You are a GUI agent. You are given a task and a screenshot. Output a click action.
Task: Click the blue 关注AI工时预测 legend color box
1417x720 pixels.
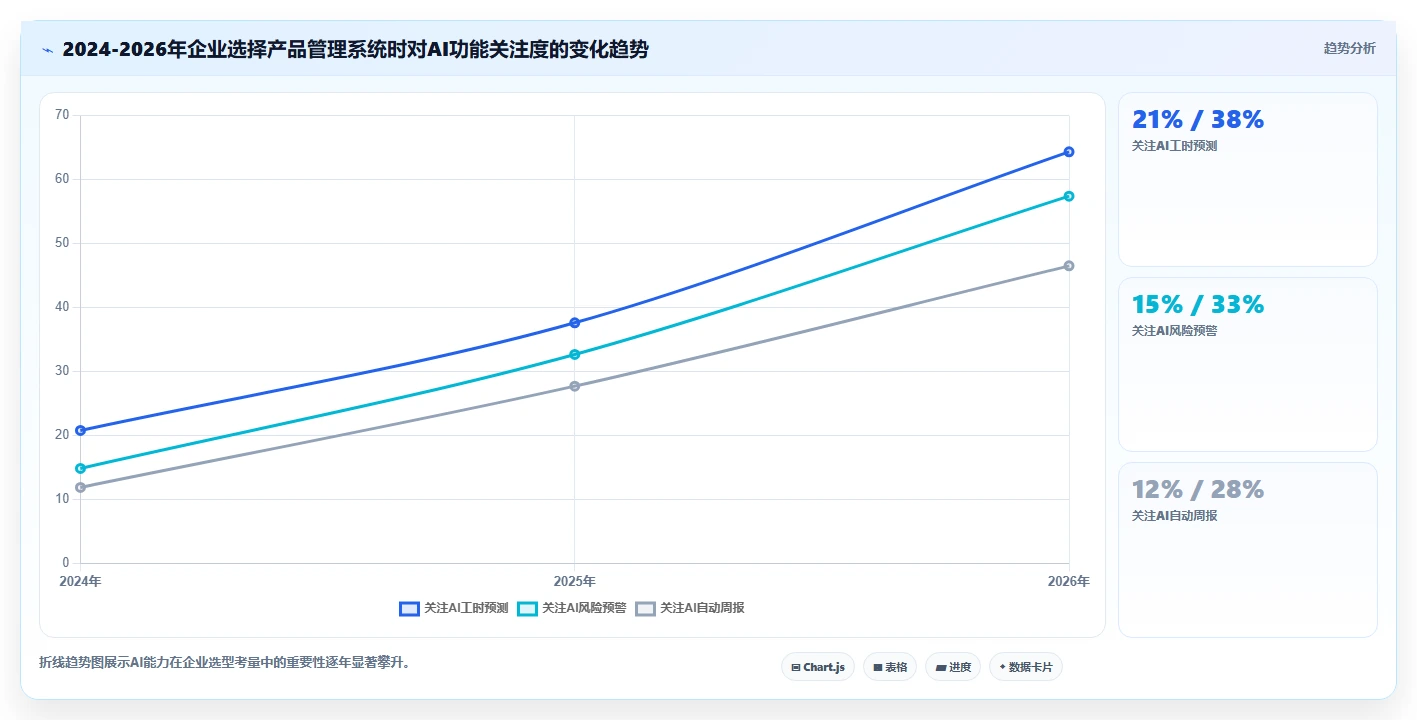409,608
